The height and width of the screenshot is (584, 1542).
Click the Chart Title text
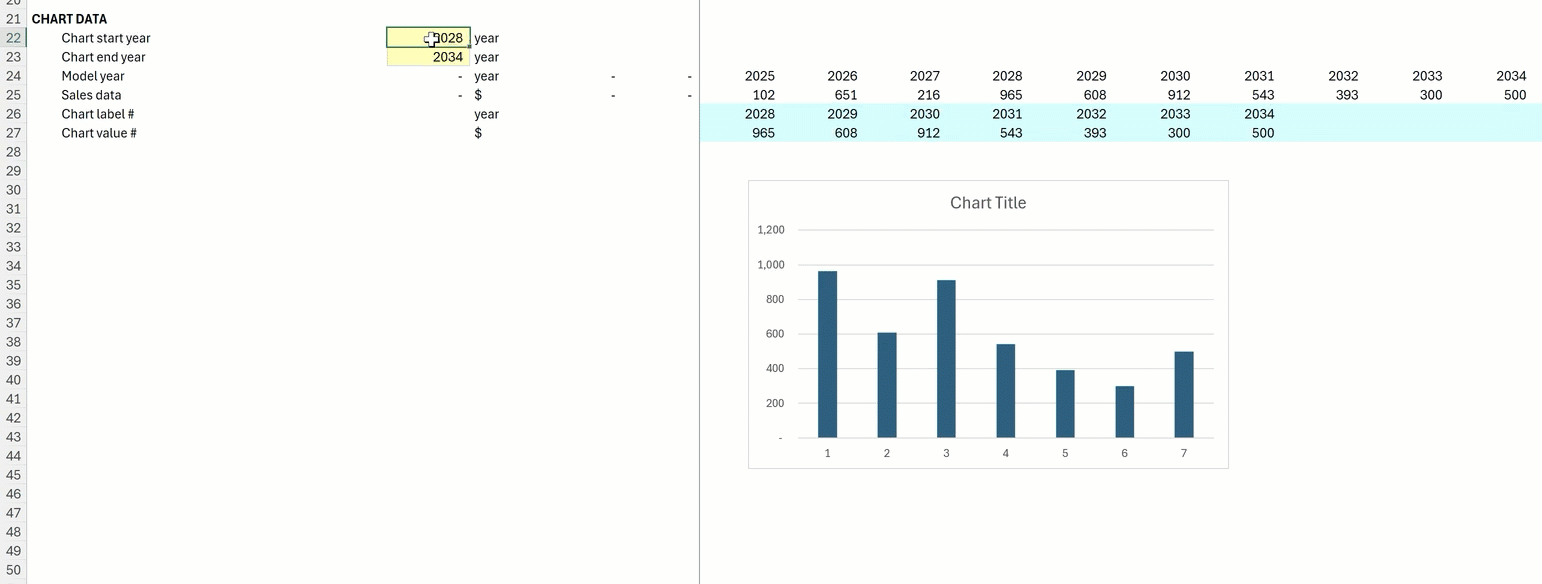point(988,203)
